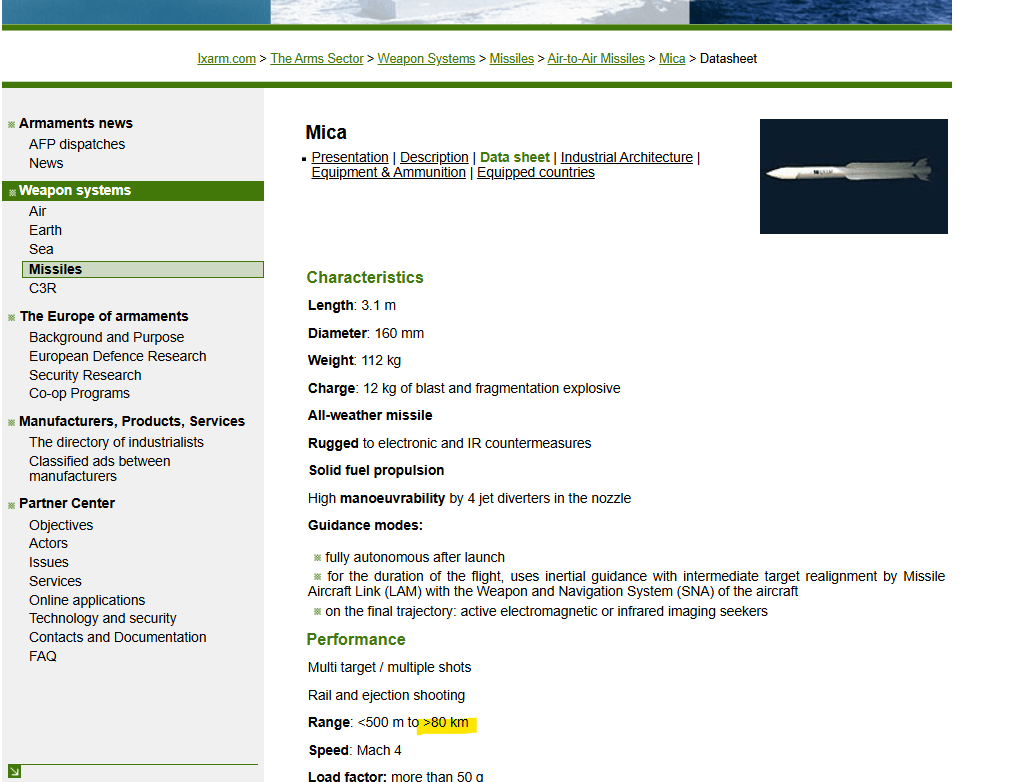Screen dimensions: 1018x782
Task: Open Air-to-Air Missiles breadcrumb link
Action: 596,59
